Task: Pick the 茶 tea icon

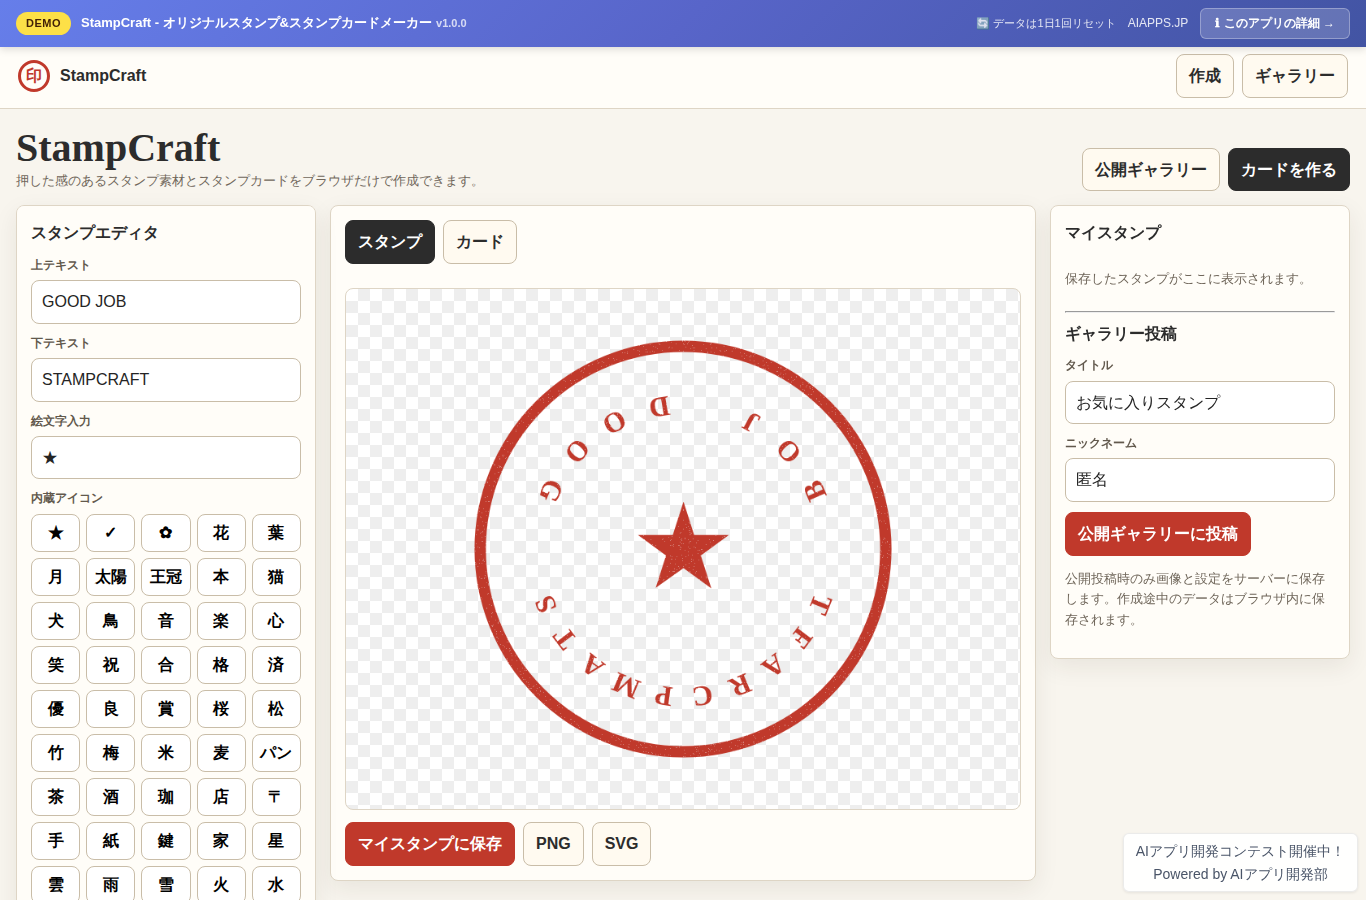Action: (x=56, y=797)
